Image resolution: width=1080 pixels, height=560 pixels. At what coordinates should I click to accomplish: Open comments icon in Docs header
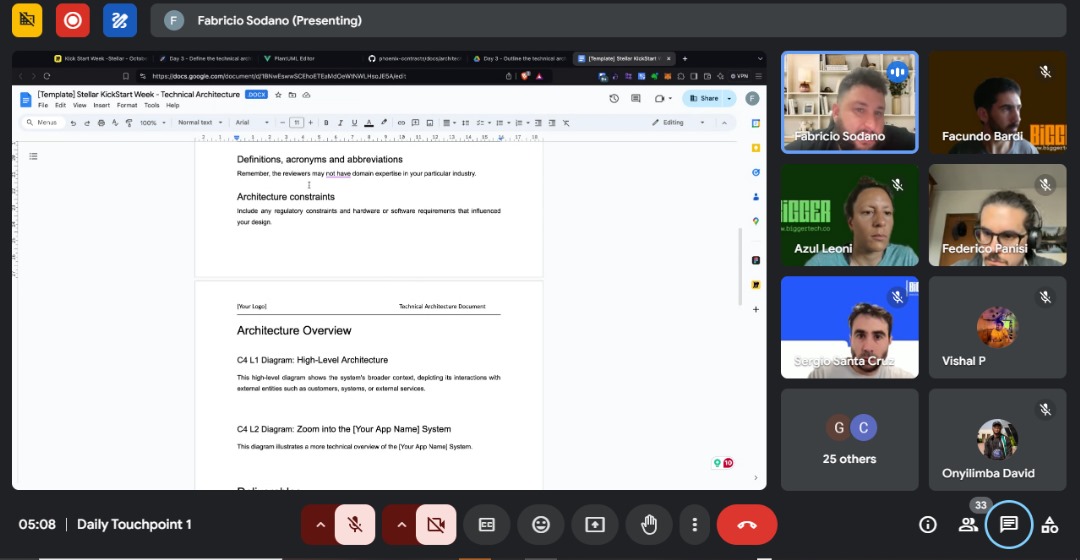[x=636, y=98]
